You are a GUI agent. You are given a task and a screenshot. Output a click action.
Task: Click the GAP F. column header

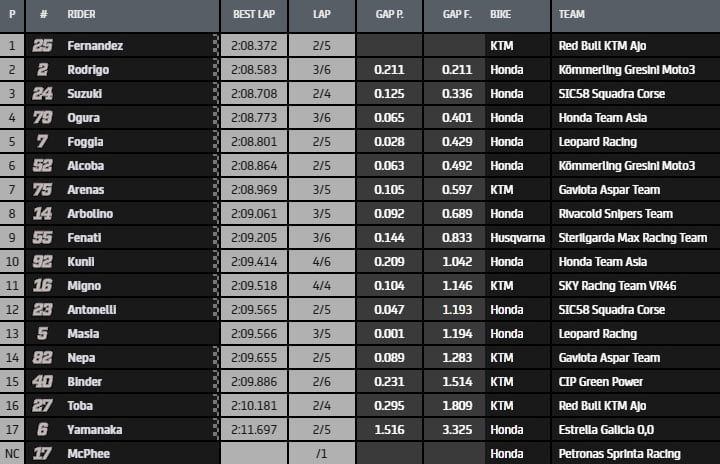[x=457, y=15]
